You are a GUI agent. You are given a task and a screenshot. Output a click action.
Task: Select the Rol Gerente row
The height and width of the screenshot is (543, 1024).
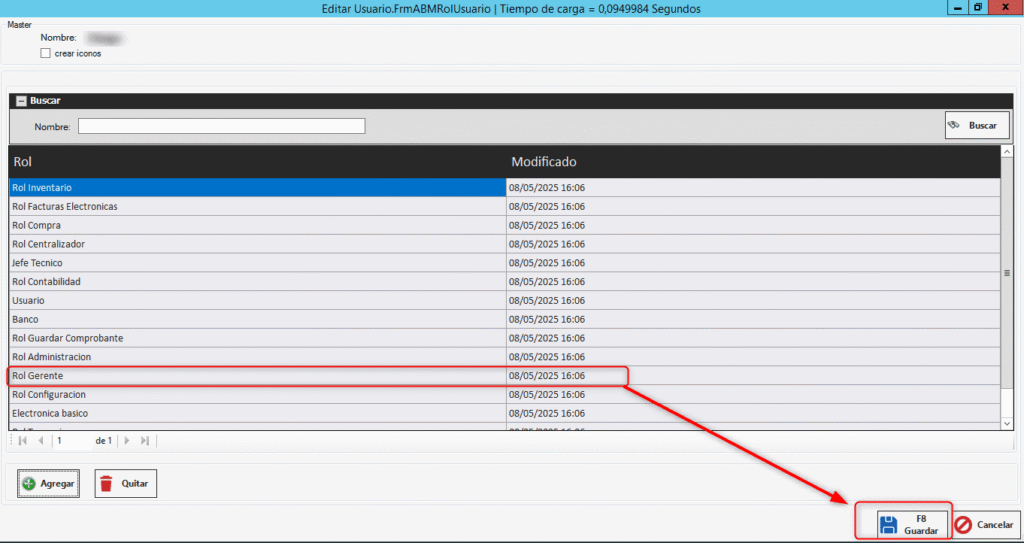point(257,376)
